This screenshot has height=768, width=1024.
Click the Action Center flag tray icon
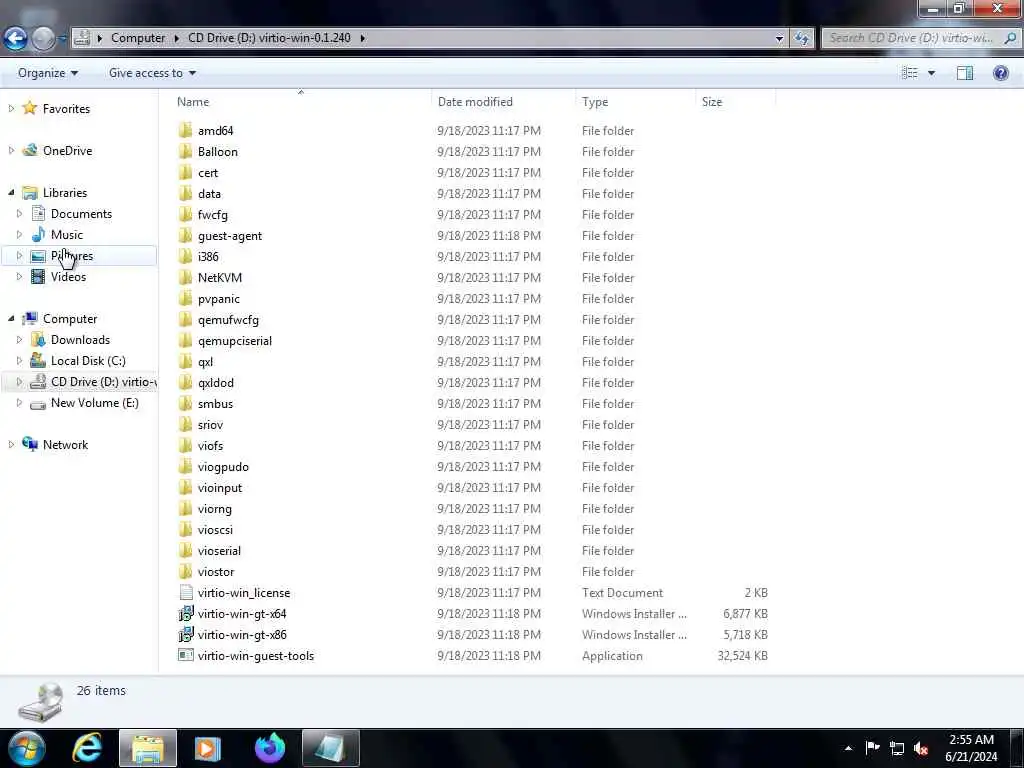872,748
